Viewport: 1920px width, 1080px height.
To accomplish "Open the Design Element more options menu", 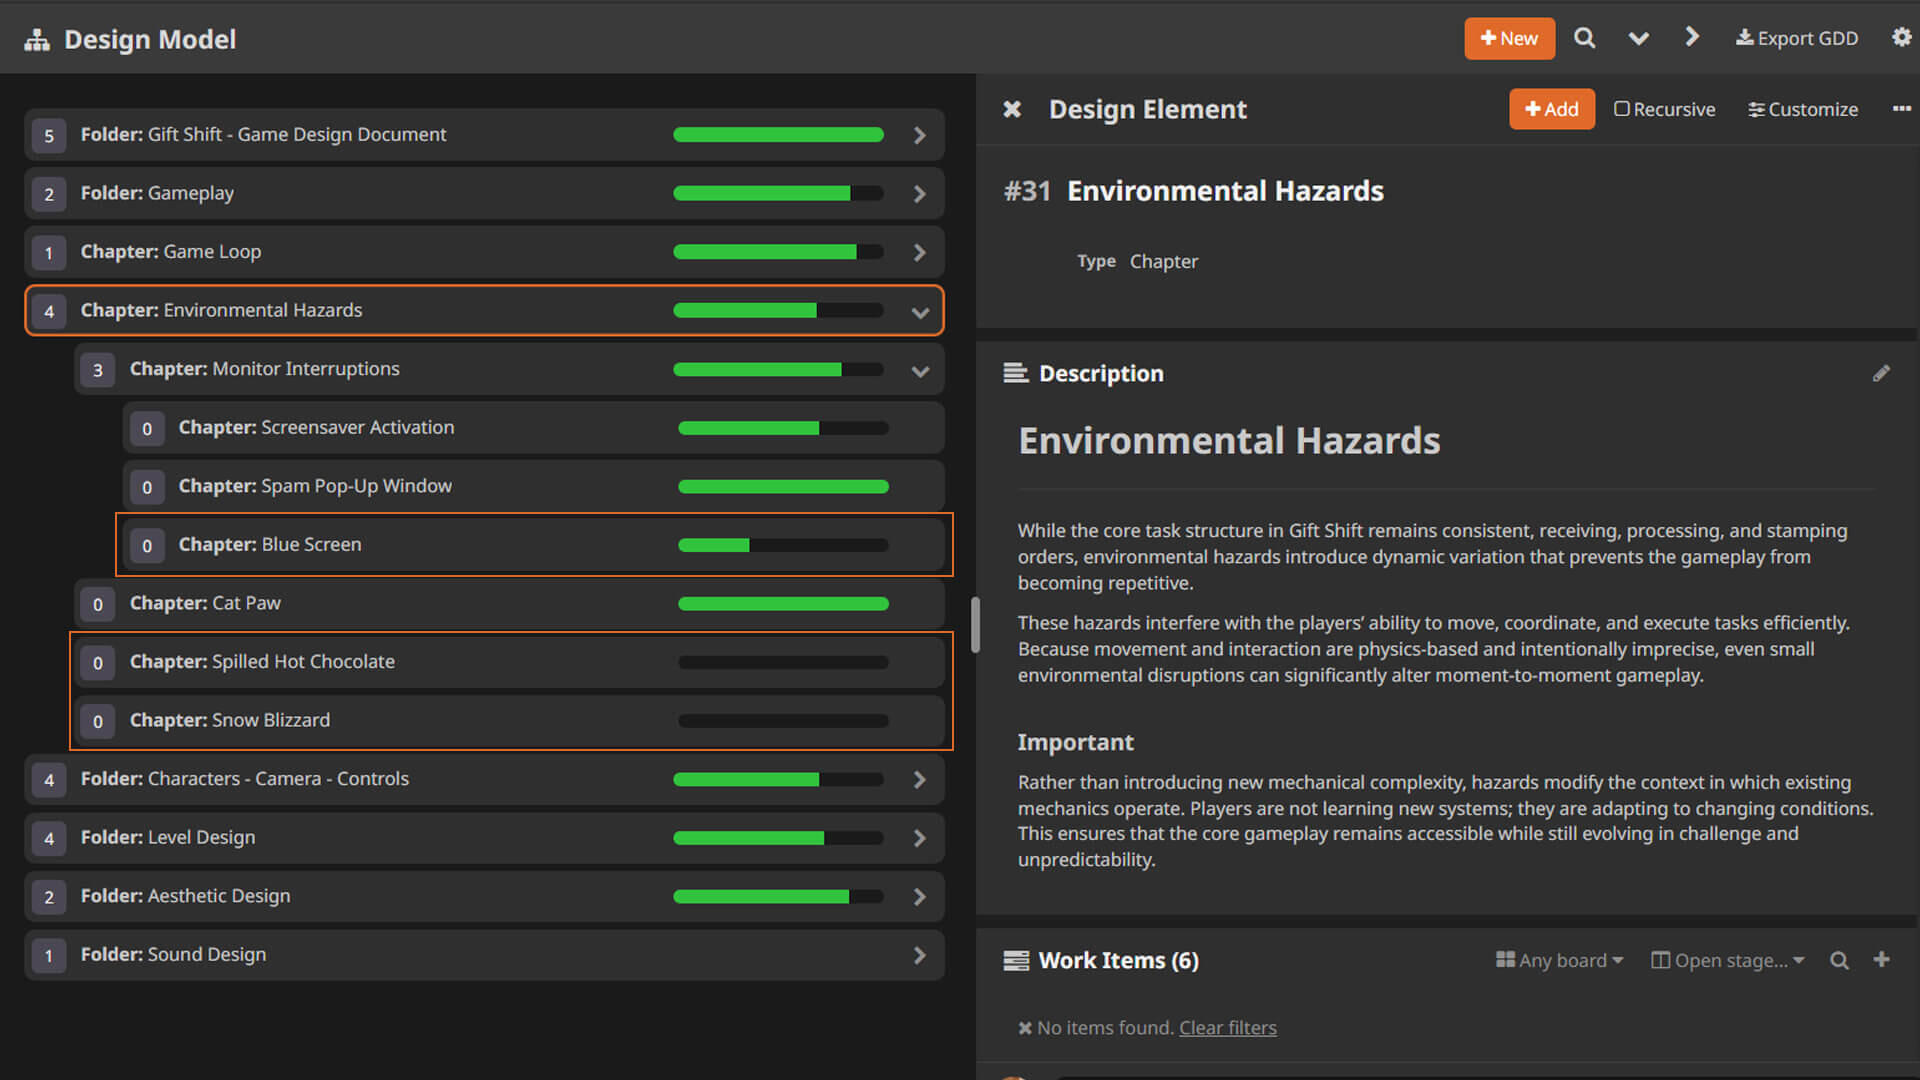I will (x=1901, y=108).
